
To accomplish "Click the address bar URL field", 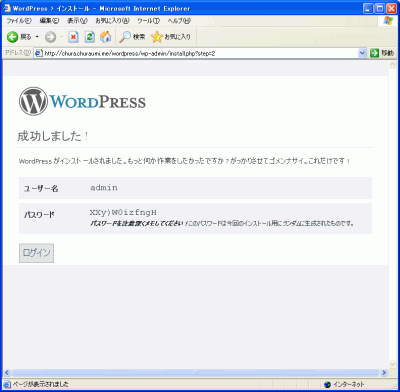I will coord(196,53).
